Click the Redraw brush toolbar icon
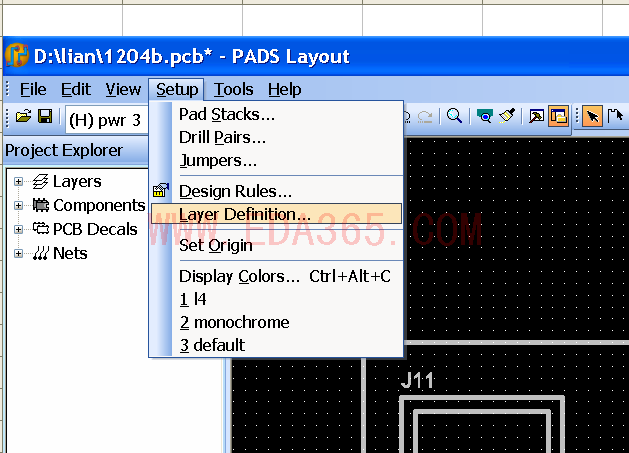This screenshot has height=453, width=629. click(x=507, y=116)
